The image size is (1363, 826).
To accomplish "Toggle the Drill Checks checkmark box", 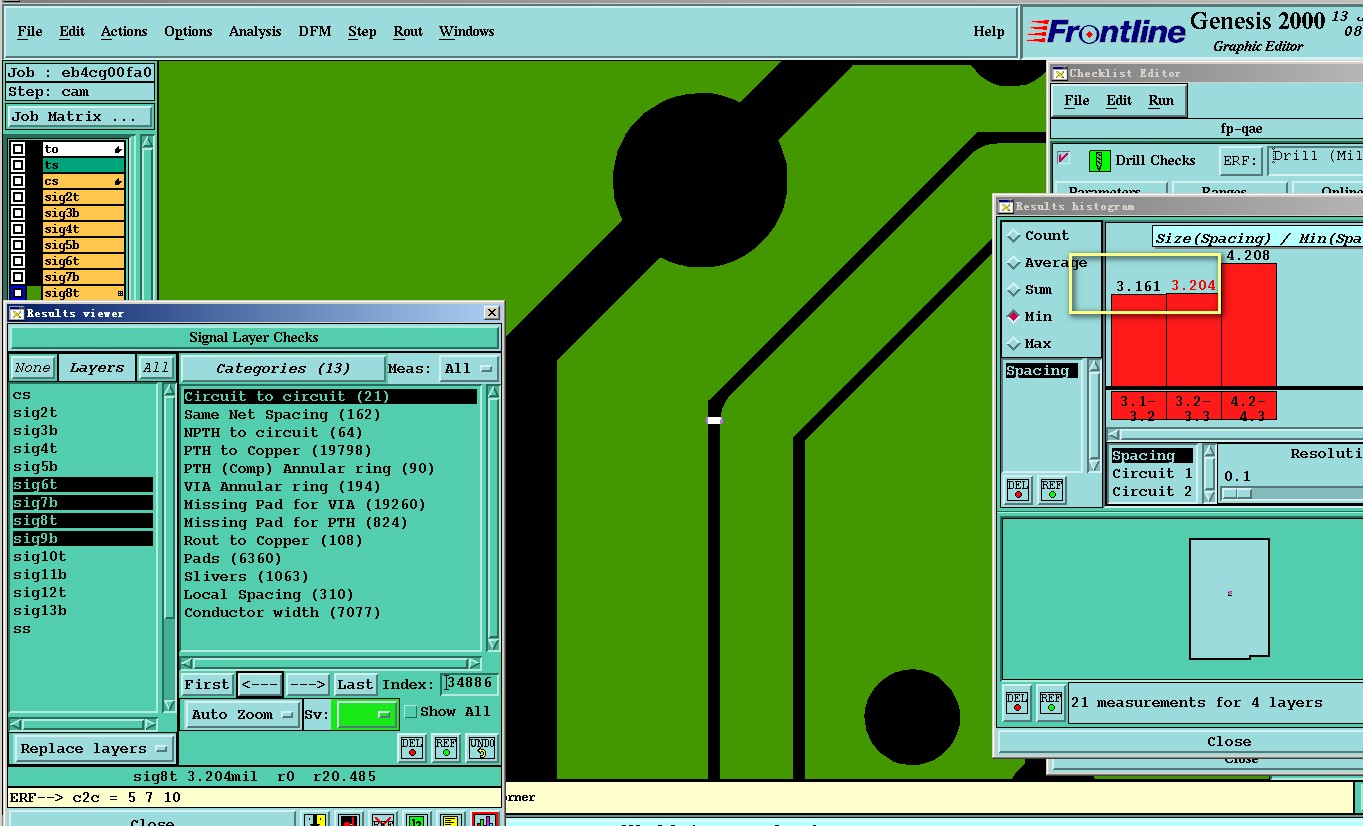I will pyautogui.click(x=1064, y=158).
